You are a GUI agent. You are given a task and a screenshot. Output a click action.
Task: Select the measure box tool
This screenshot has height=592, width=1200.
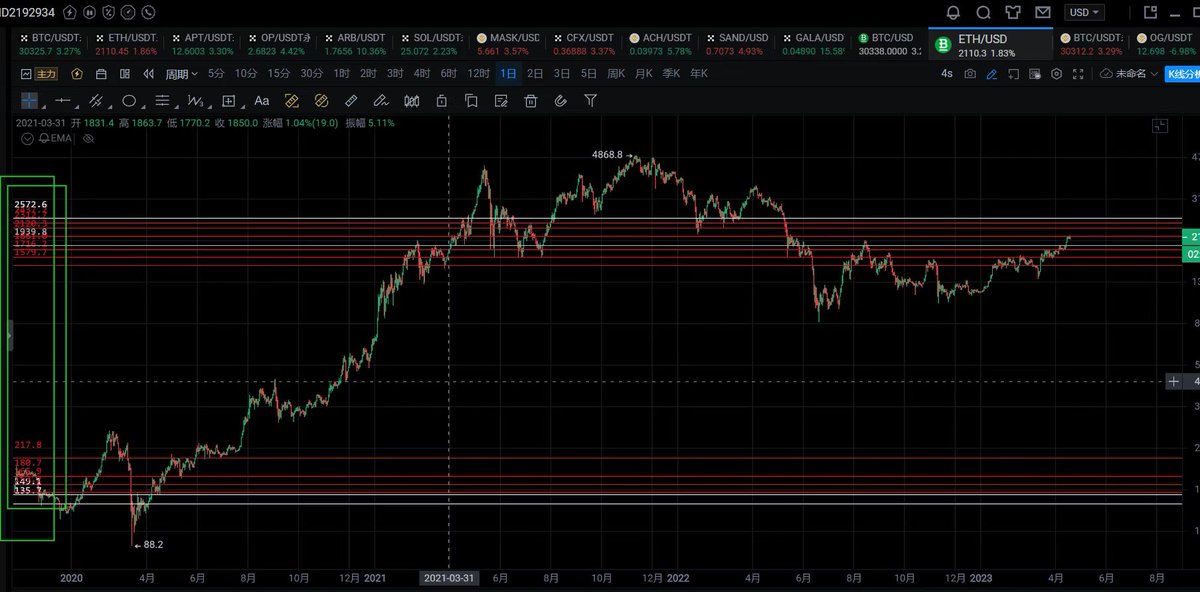pyautogui.click(x=229, y=100)
